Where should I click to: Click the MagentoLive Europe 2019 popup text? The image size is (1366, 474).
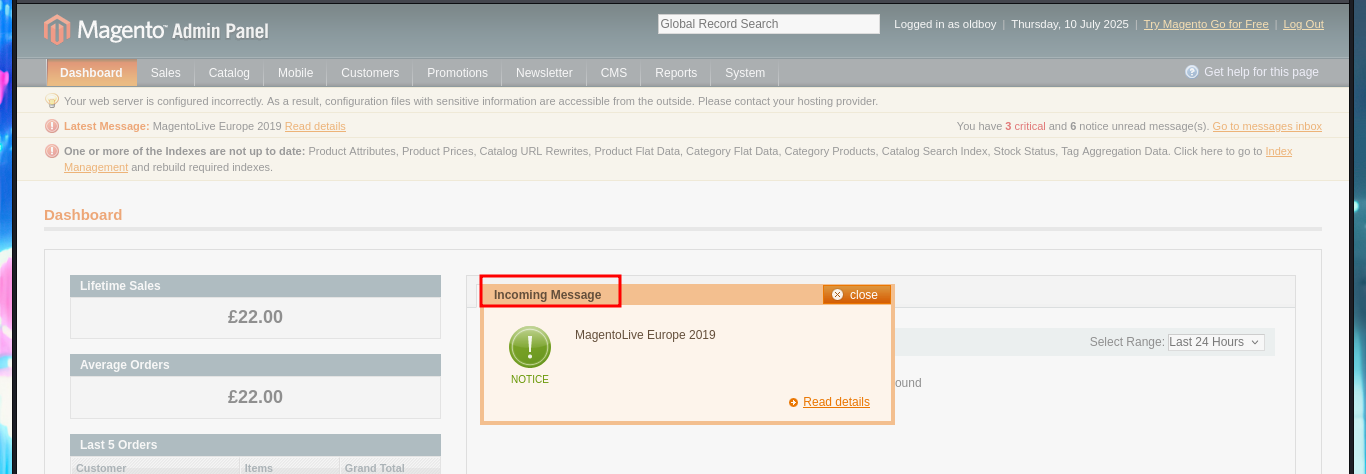[645, 335]
